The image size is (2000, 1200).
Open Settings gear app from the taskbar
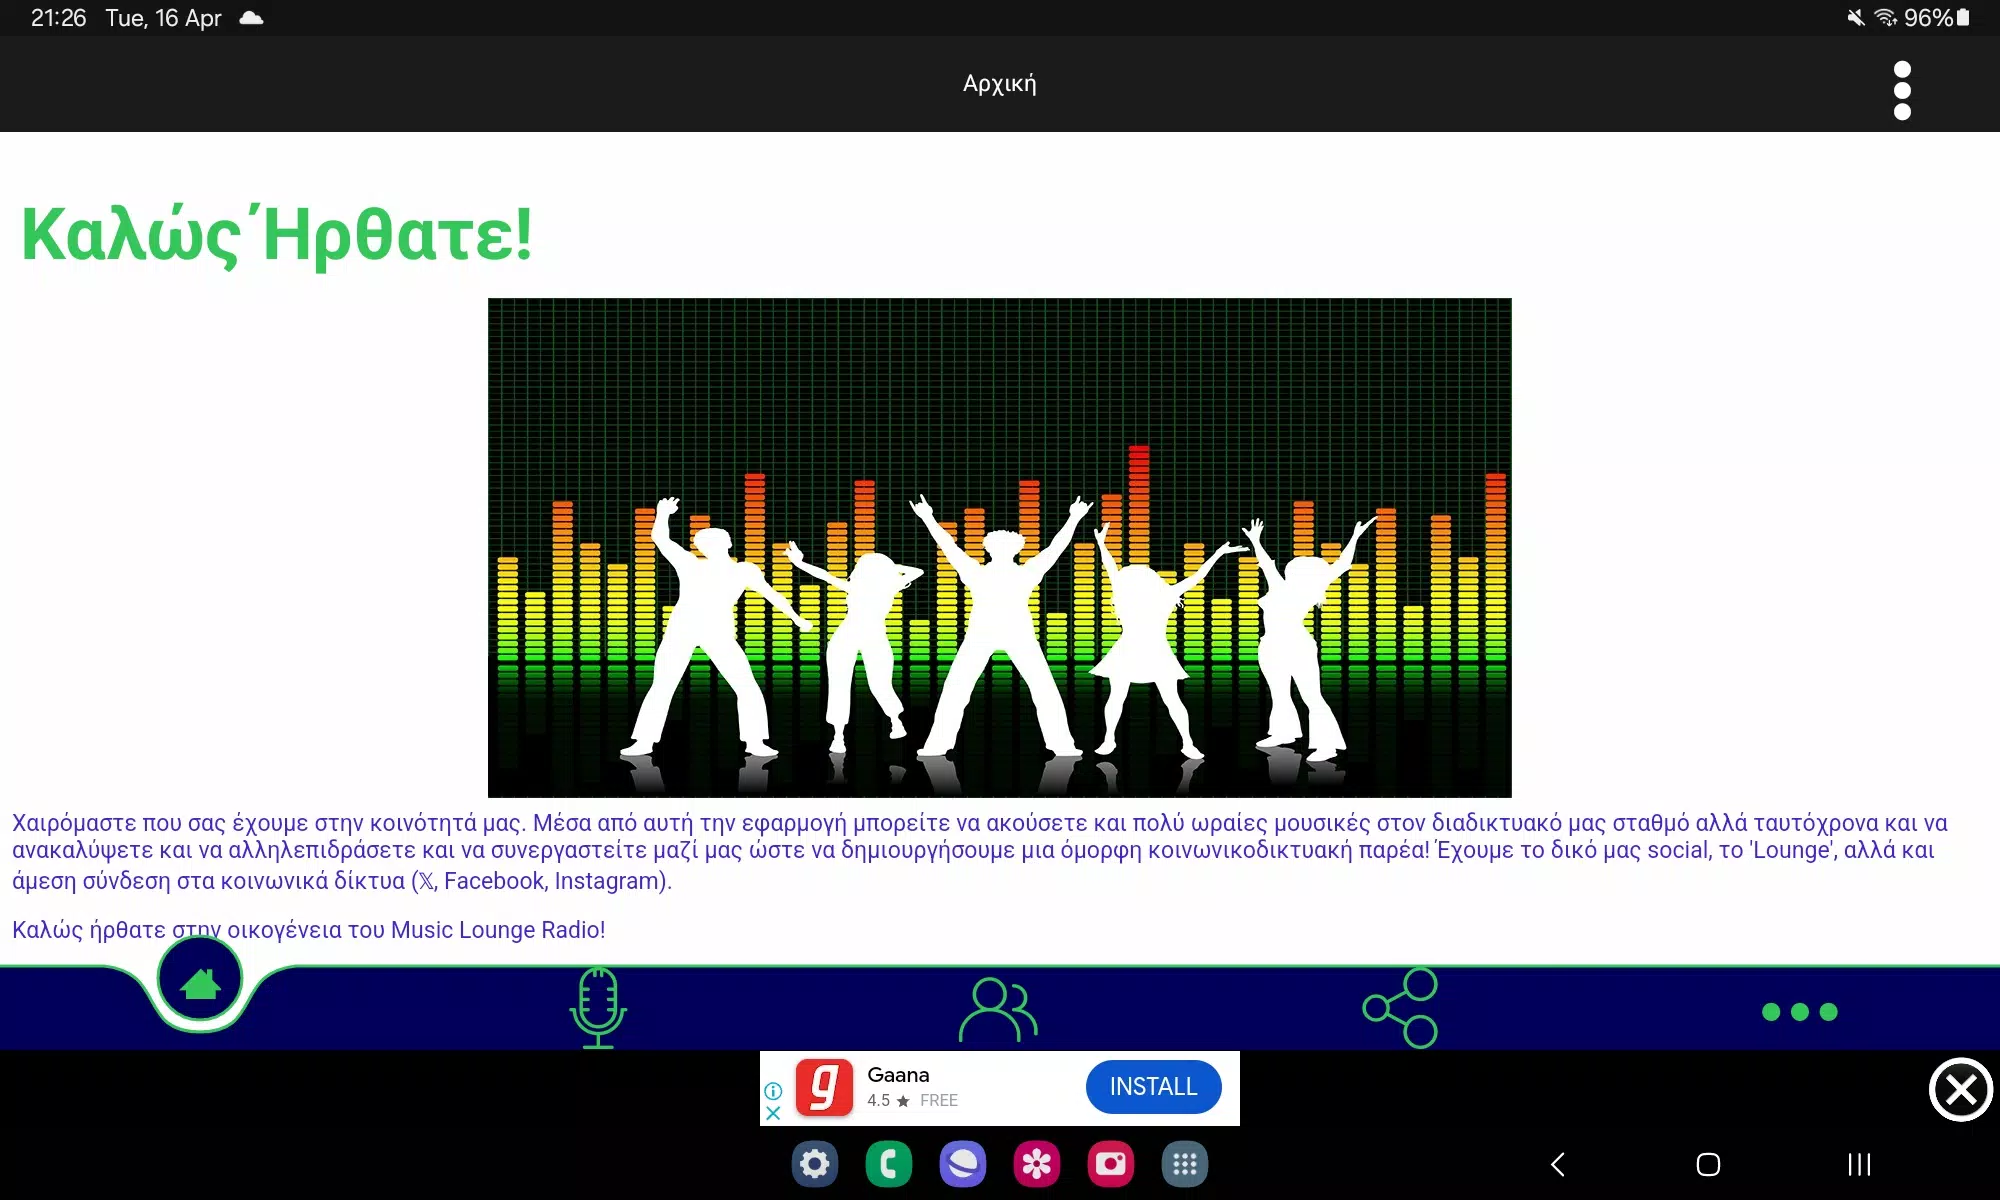click(x=815, y=1164)
